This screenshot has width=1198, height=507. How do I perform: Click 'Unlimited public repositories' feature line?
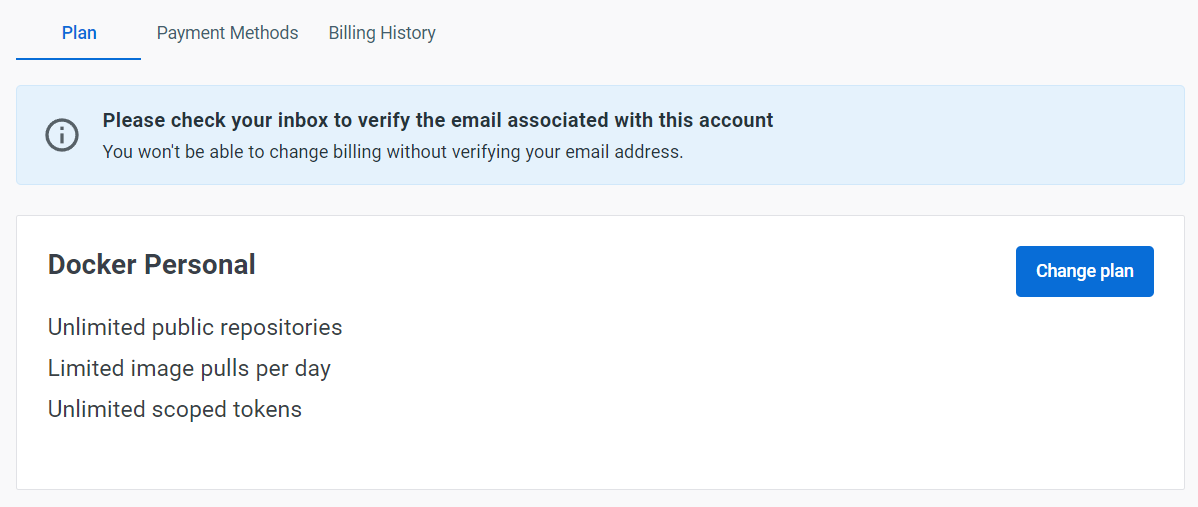pos(195,328)
